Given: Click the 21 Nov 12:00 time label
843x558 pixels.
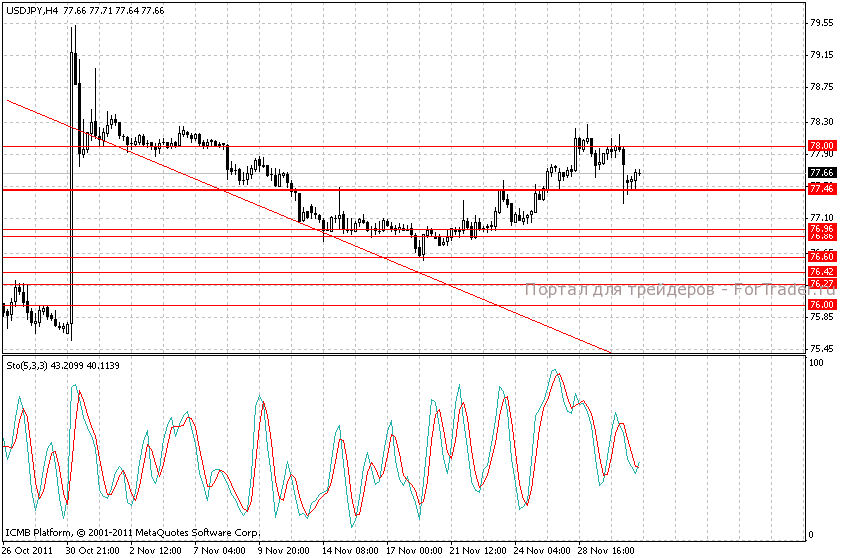Looking at the screenshot, I should (x=478, y=550).
